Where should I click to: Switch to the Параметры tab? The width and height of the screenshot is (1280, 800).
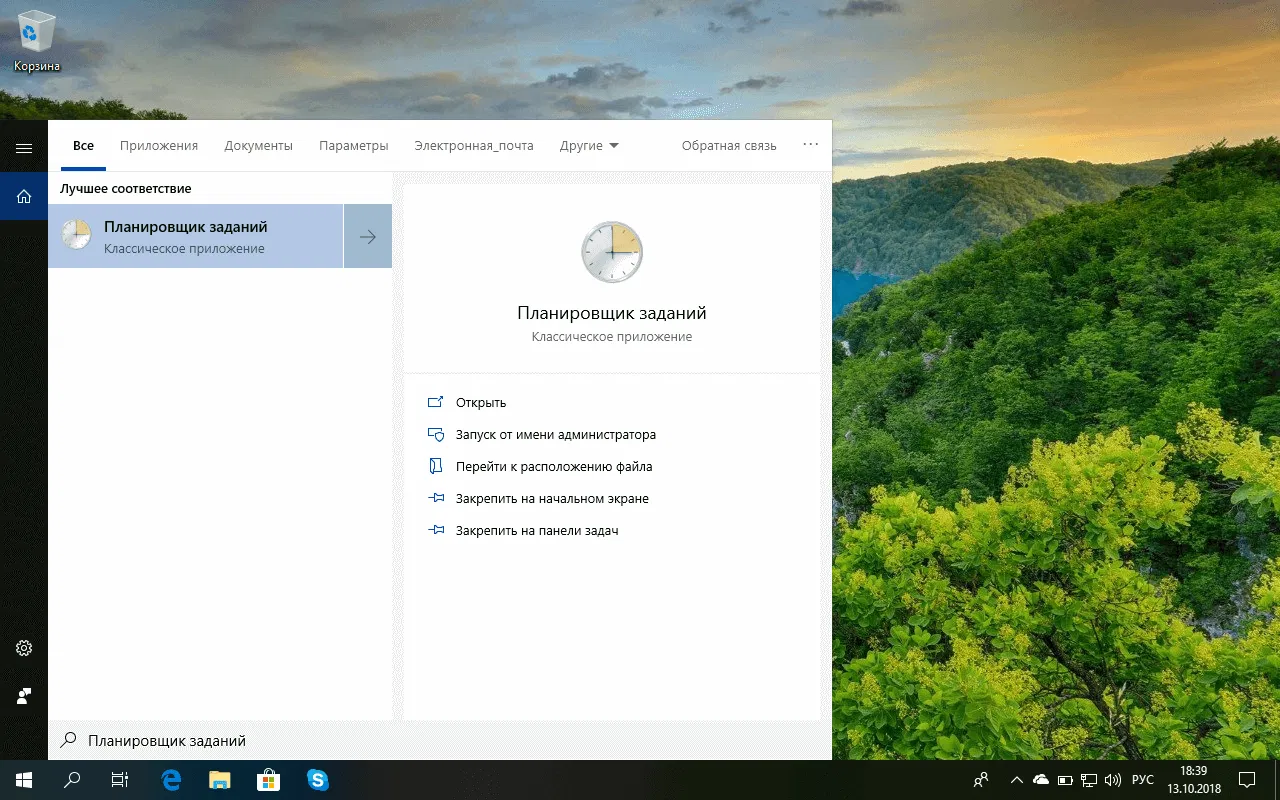(354, 146)
